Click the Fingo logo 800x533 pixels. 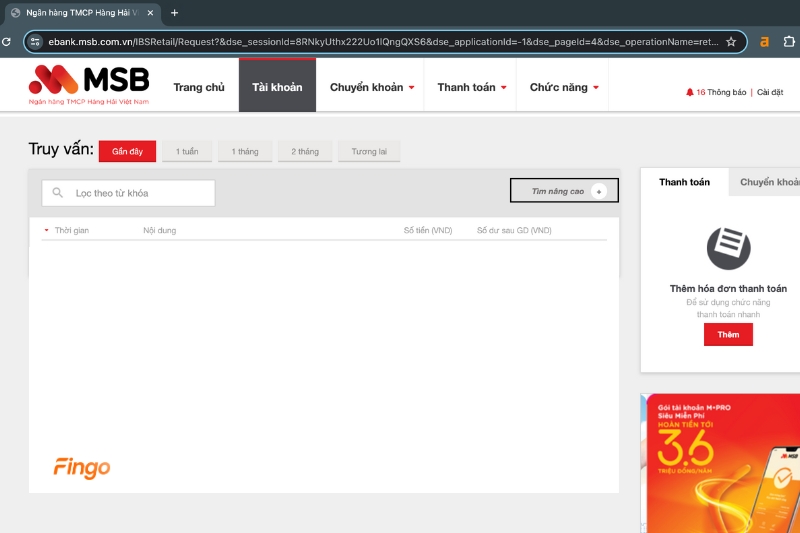click(x=82, y=468)
